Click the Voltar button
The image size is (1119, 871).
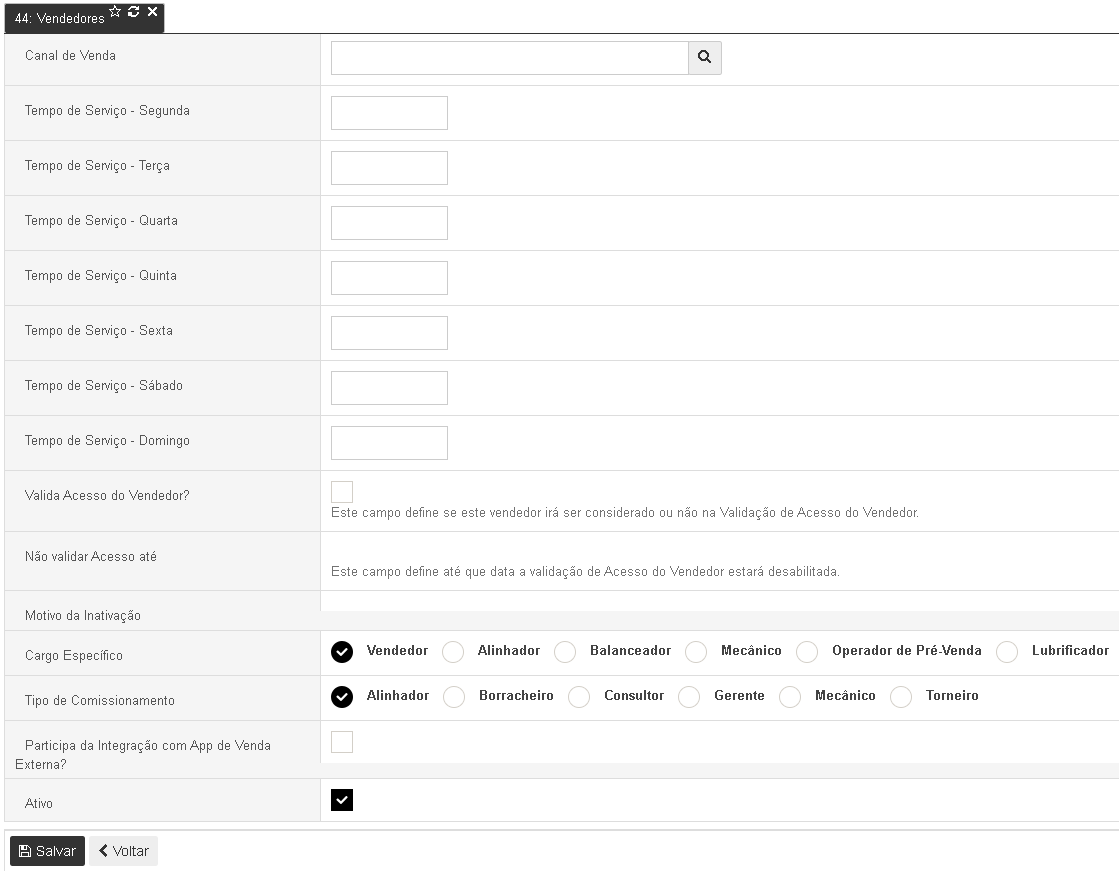click(123, 851)
